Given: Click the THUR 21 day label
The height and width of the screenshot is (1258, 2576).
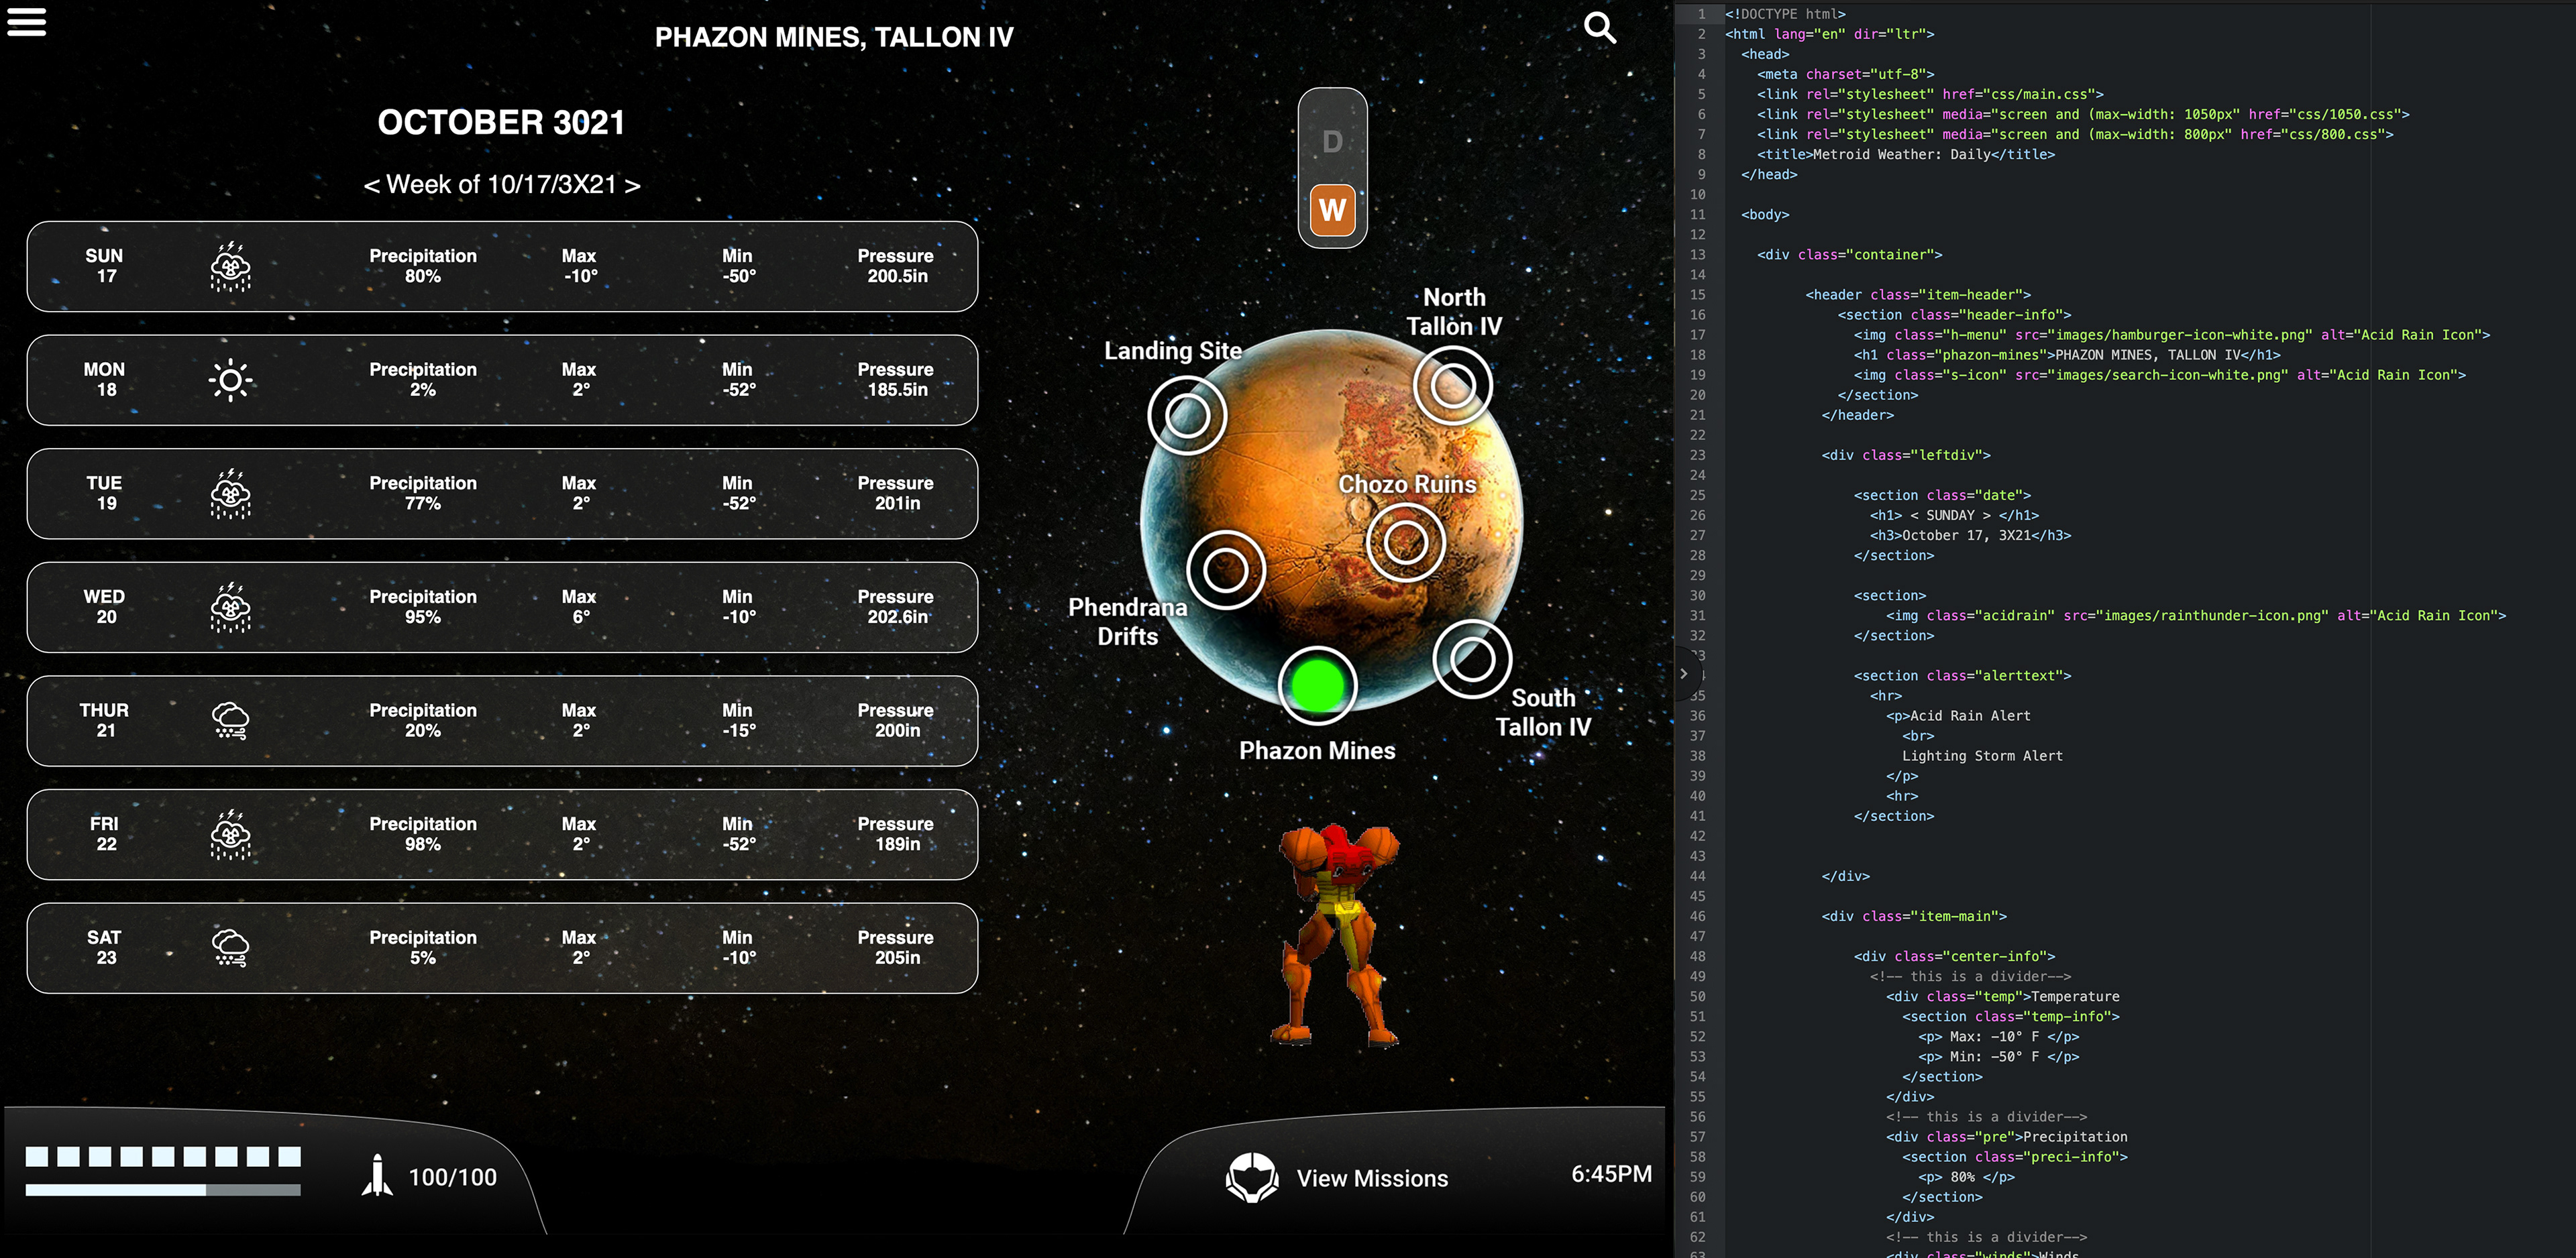Looking at the screenshot, I should 104,720.
